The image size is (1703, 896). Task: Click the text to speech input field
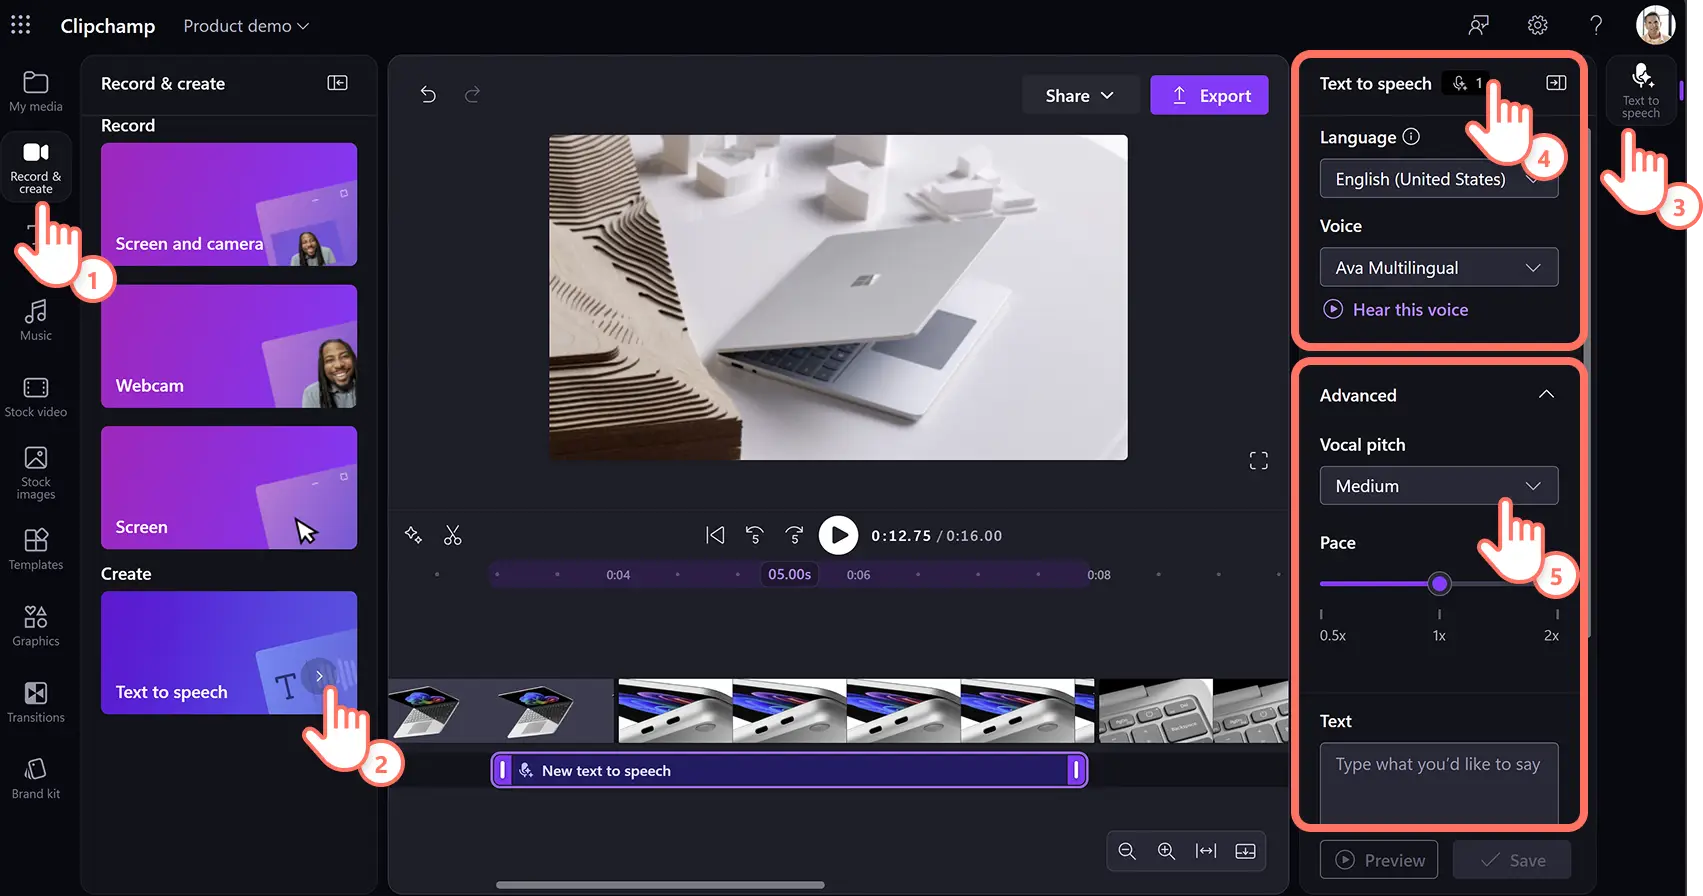coord(1439,783)
